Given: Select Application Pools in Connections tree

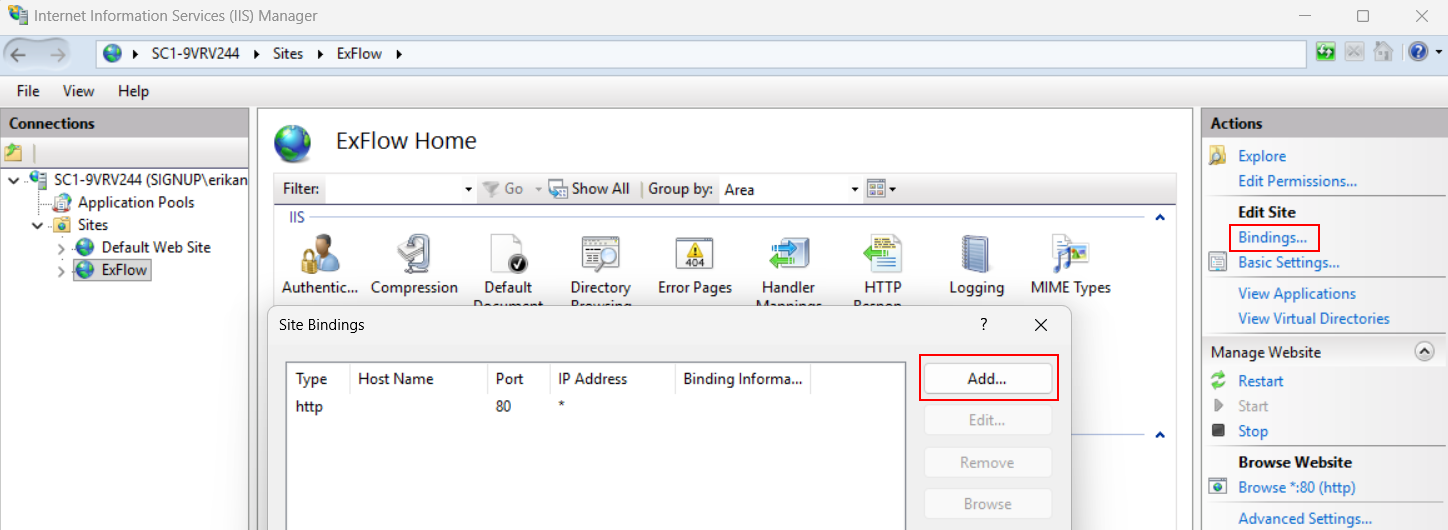Looking at the screenshot, I should coord(136,202).
